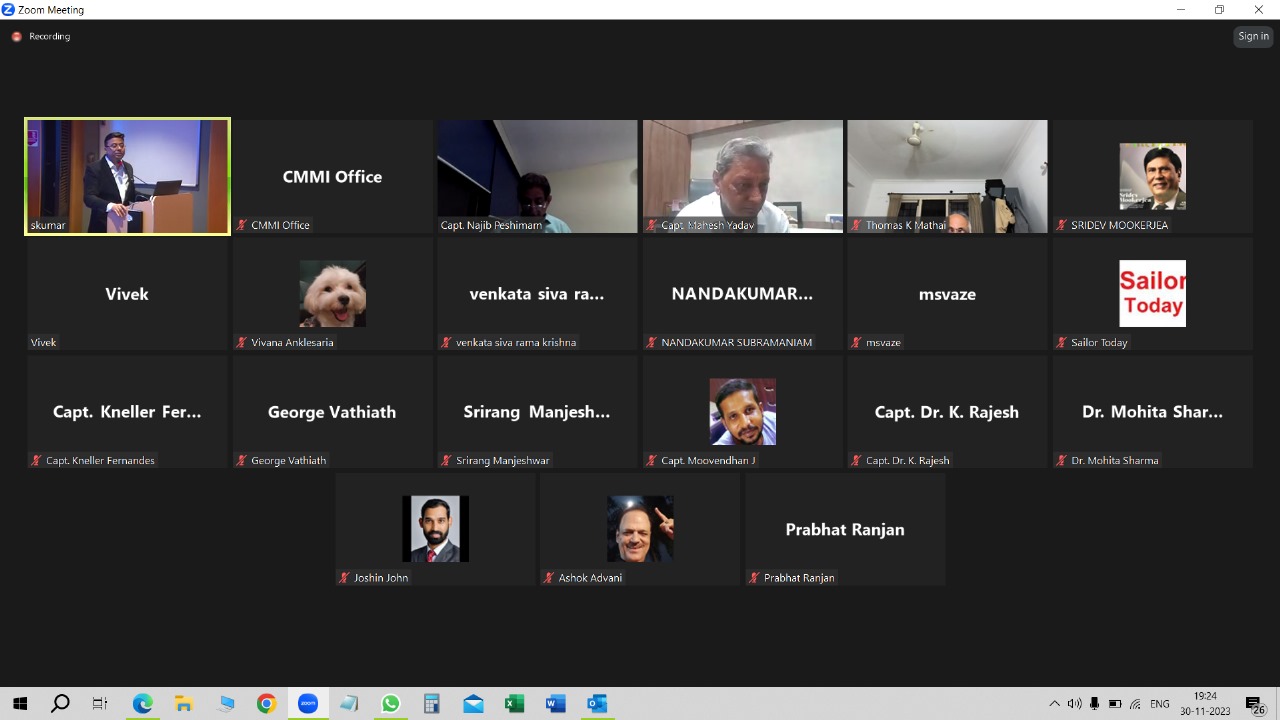Image resolution: width=1280 pixels, height=720 pixels.
Task: Open Microsoft Excel from the taskbar
Action: pyautogui.click(x=514, y=704)
